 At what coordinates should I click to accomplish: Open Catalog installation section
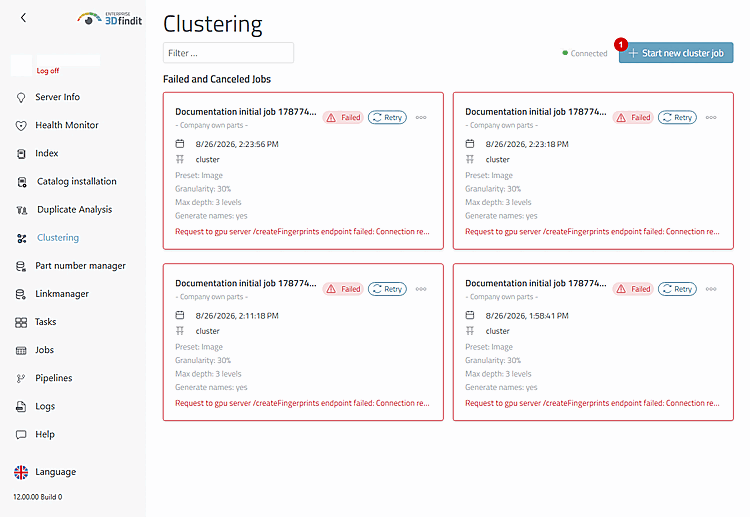pos(77,182)
